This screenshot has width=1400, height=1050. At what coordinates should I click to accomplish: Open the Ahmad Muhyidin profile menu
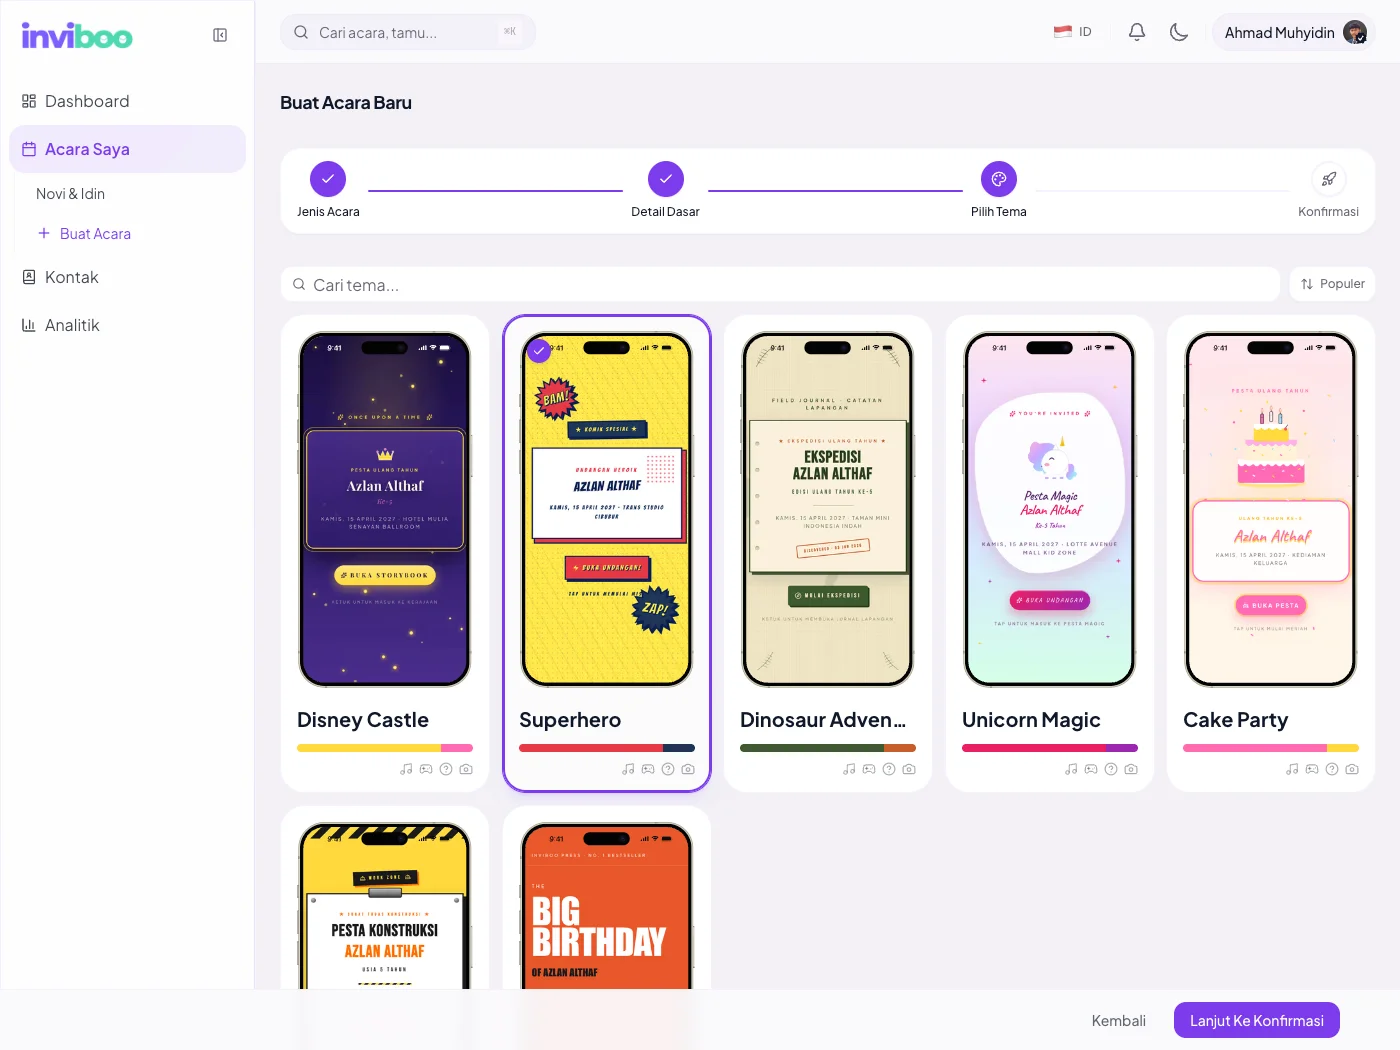(1294, 33)
